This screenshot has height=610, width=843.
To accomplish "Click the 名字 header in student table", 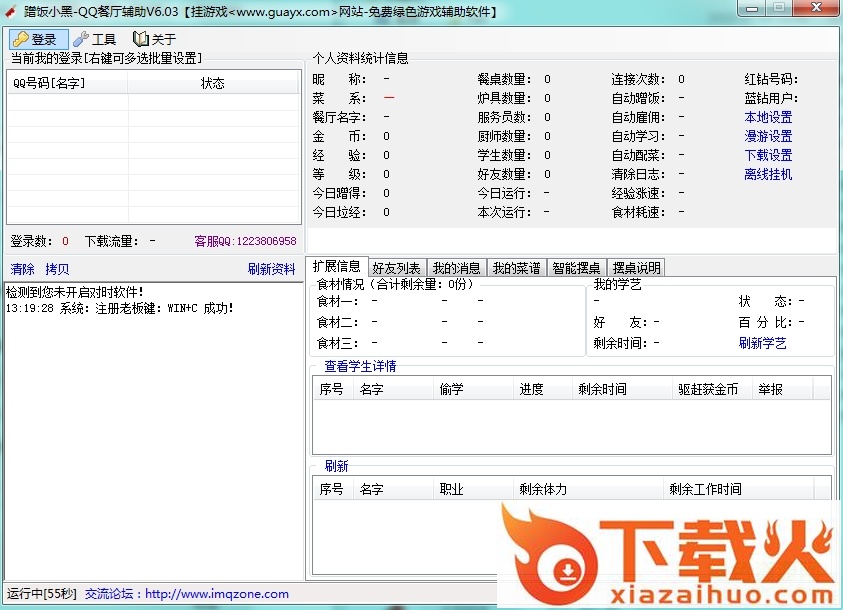I will [394, 389].
